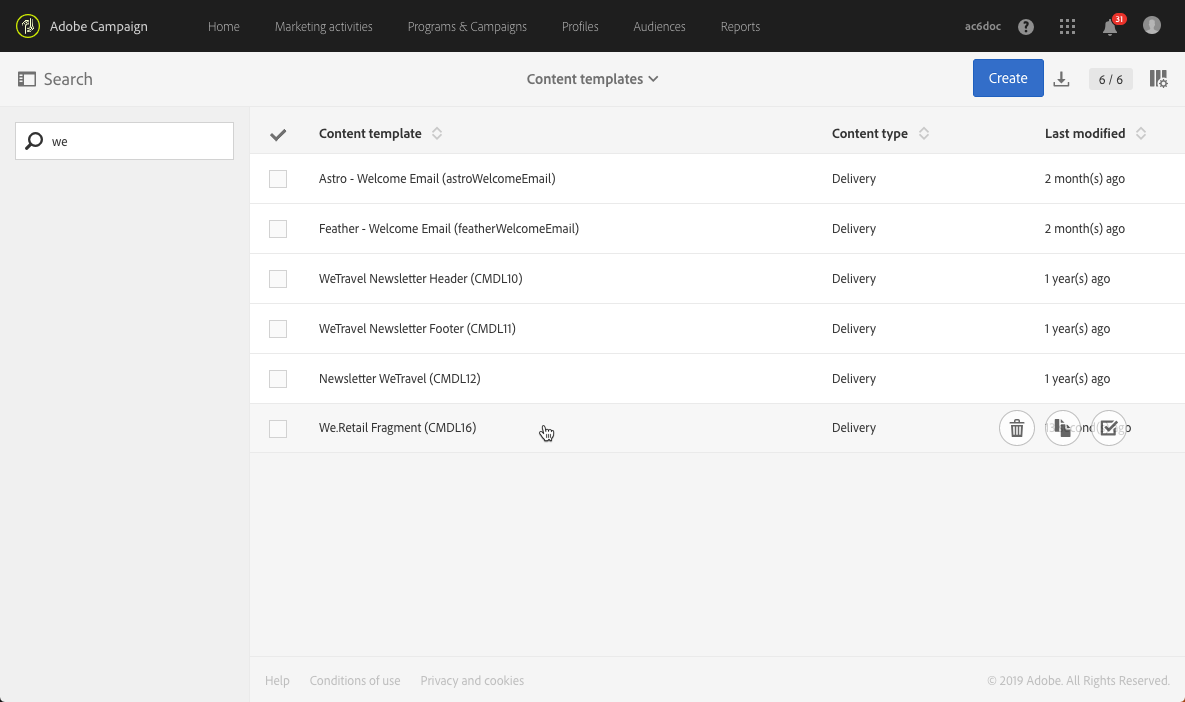Image resolution: width=1185 pixels, height=702 pixels.
Task: Click '2 month(s) ago' in Astro row
Action: tap(1084, 178)
